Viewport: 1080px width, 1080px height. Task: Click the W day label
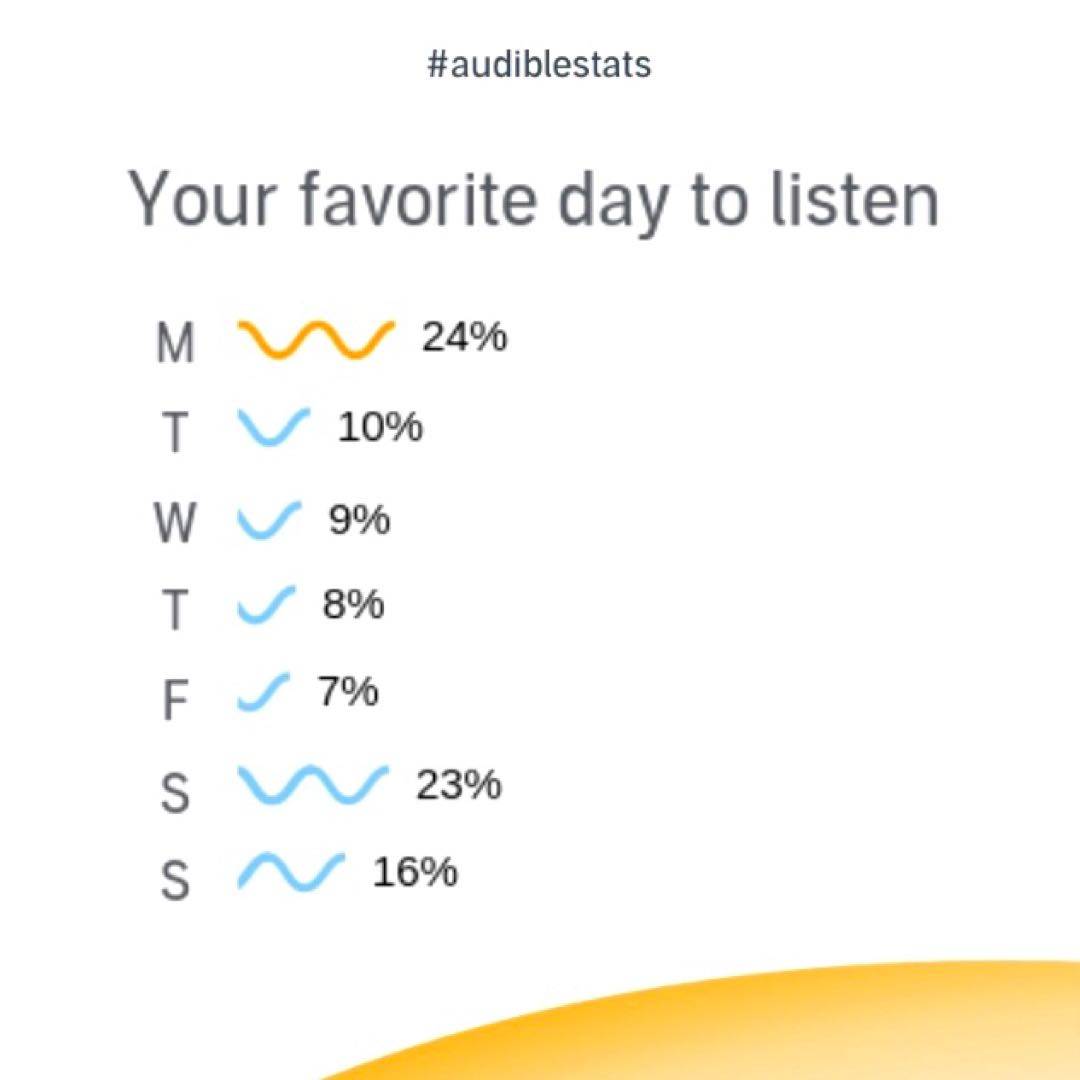point(175,523)
